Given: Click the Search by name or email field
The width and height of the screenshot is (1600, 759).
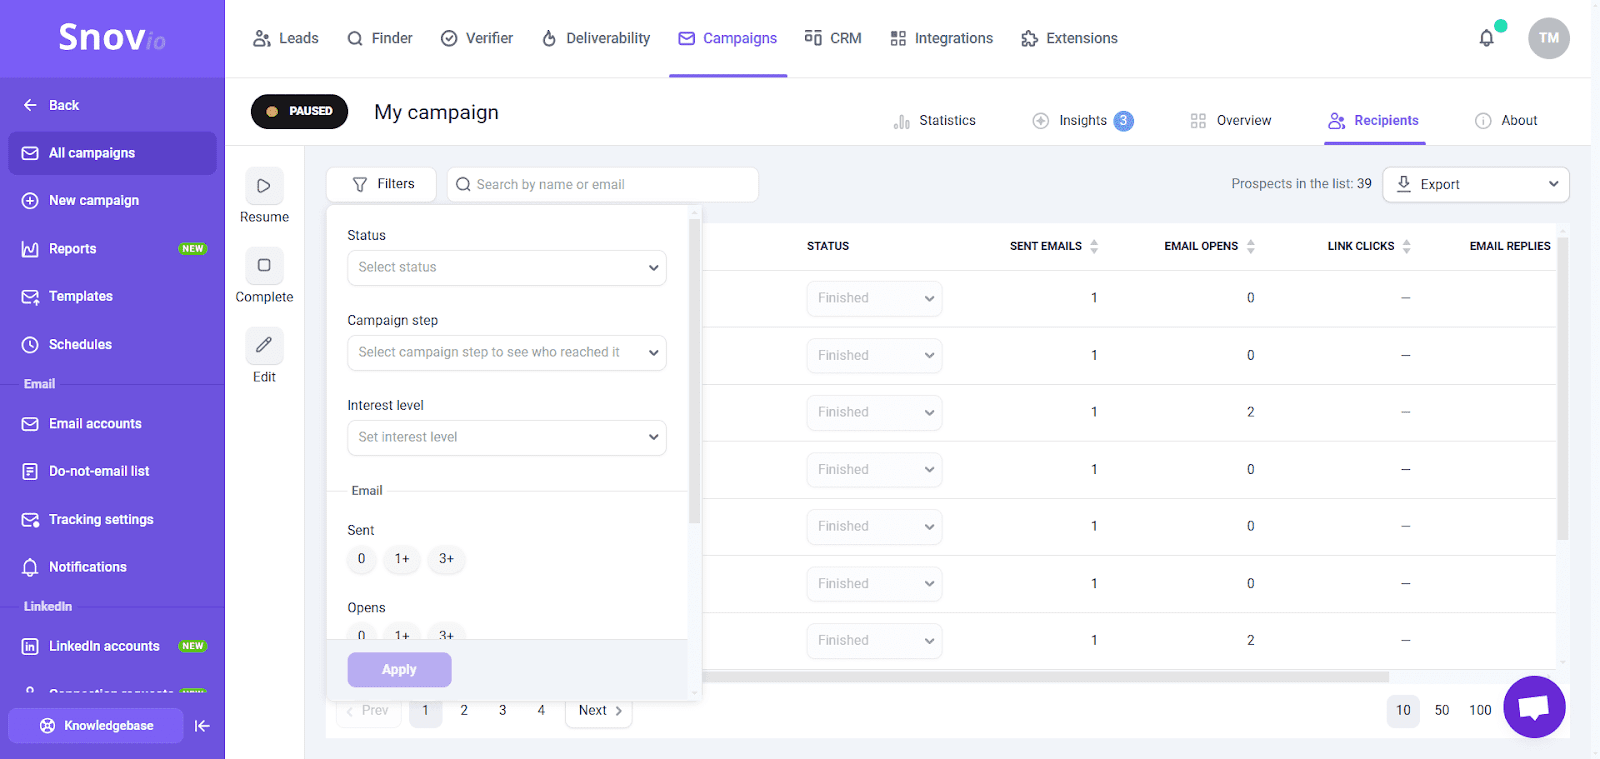Looking at the screenshot, I should tap(602, 185).
